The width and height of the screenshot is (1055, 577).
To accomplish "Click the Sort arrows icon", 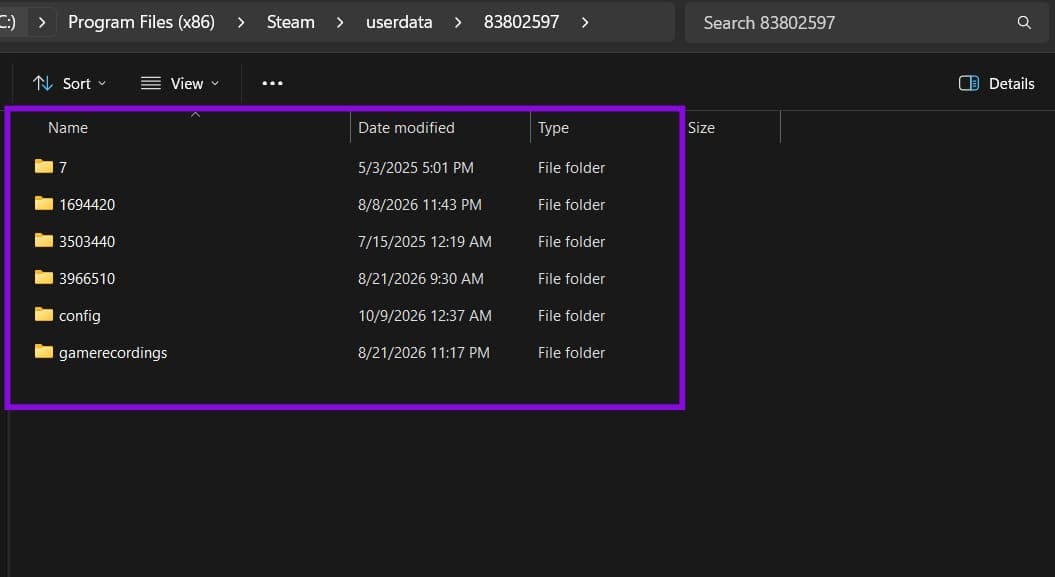I will (43, 83).
